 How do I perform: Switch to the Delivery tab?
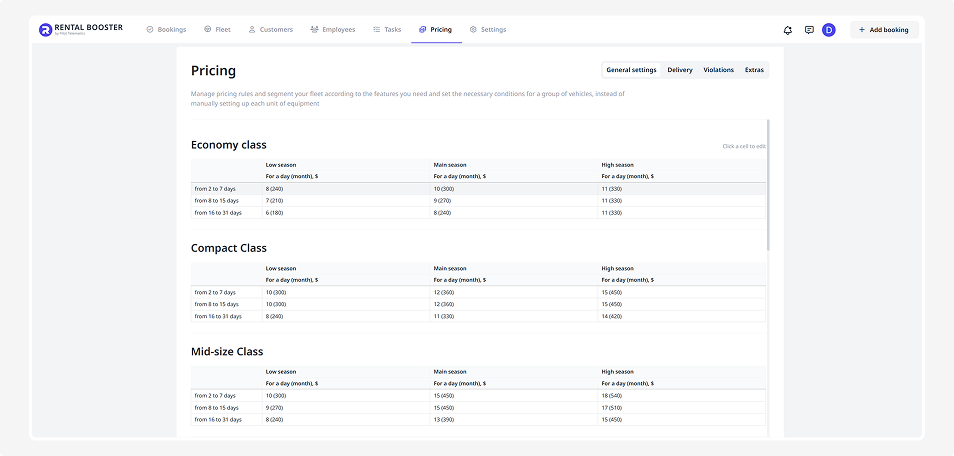pos(680,70)
